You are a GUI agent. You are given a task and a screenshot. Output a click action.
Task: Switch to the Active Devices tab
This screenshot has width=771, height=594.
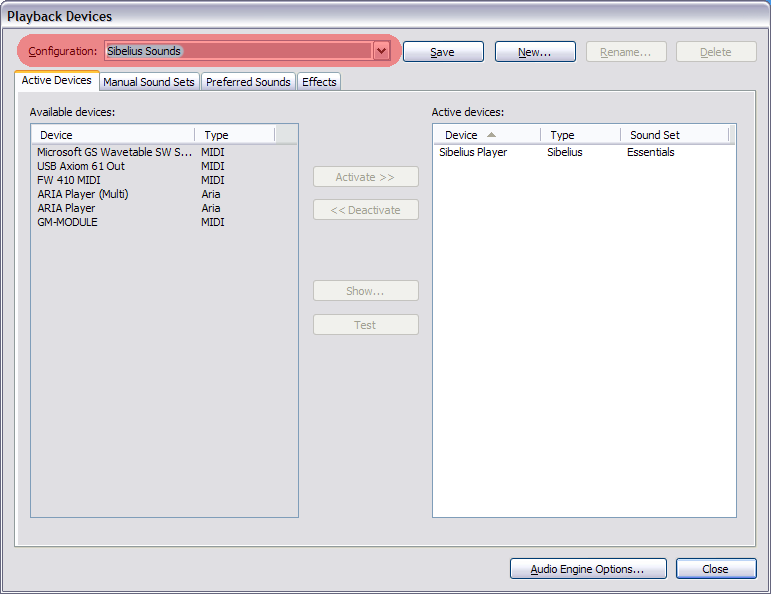57,80
